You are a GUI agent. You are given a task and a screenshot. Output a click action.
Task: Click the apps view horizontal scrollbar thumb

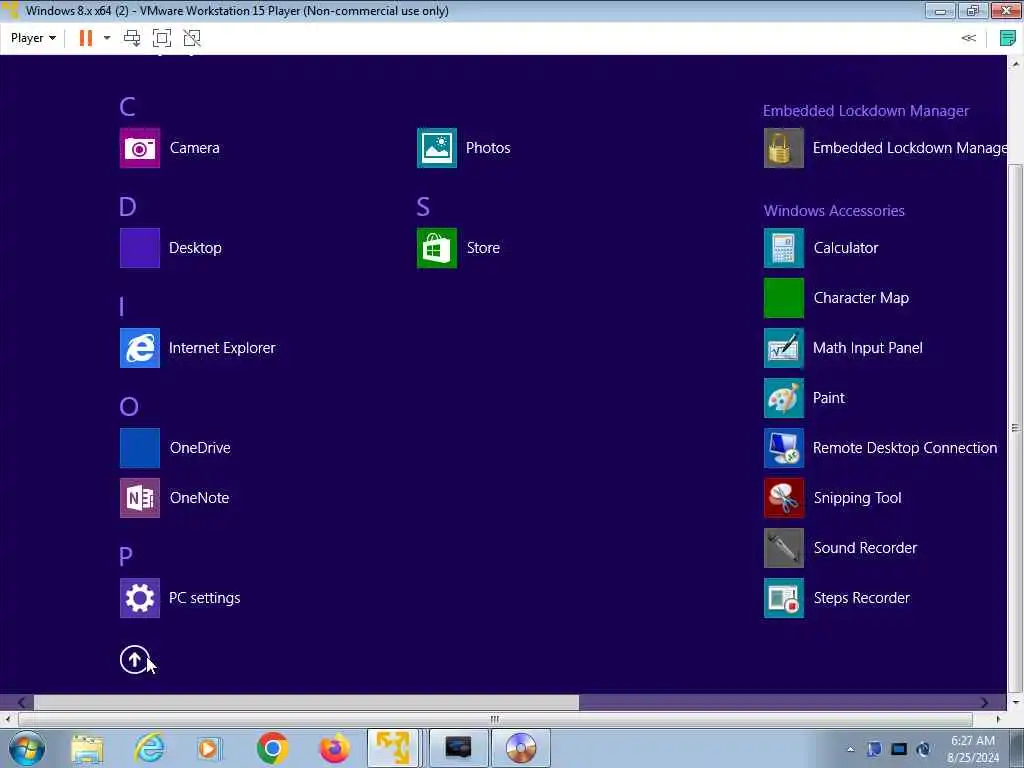click(306, 702)
